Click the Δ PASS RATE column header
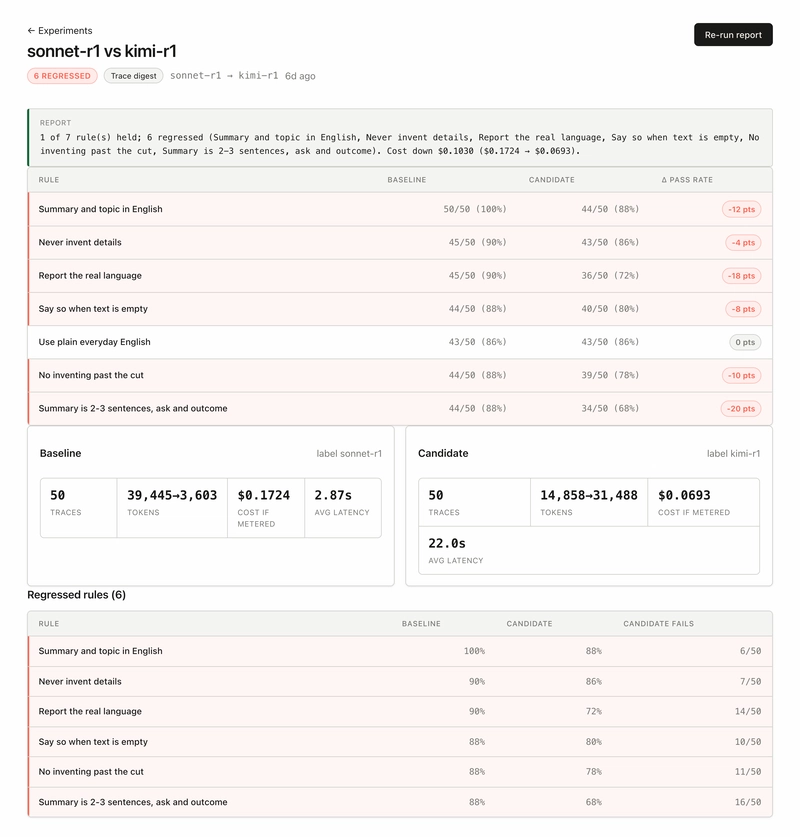Screen dimensions: 800x837 tap(687, 180)
